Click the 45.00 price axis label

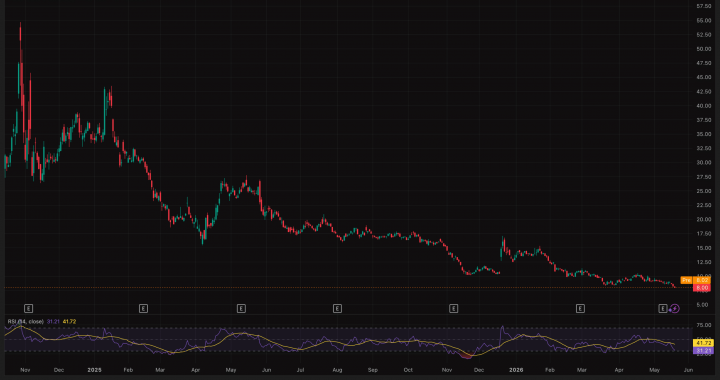(704, 78)
